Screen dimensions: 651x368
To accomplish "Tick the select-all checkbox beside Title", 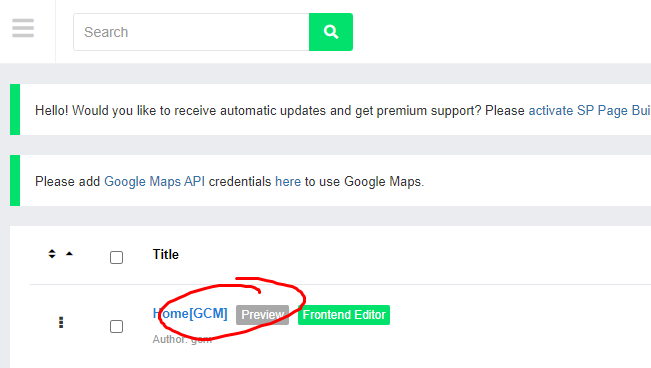I will (116, 258).
